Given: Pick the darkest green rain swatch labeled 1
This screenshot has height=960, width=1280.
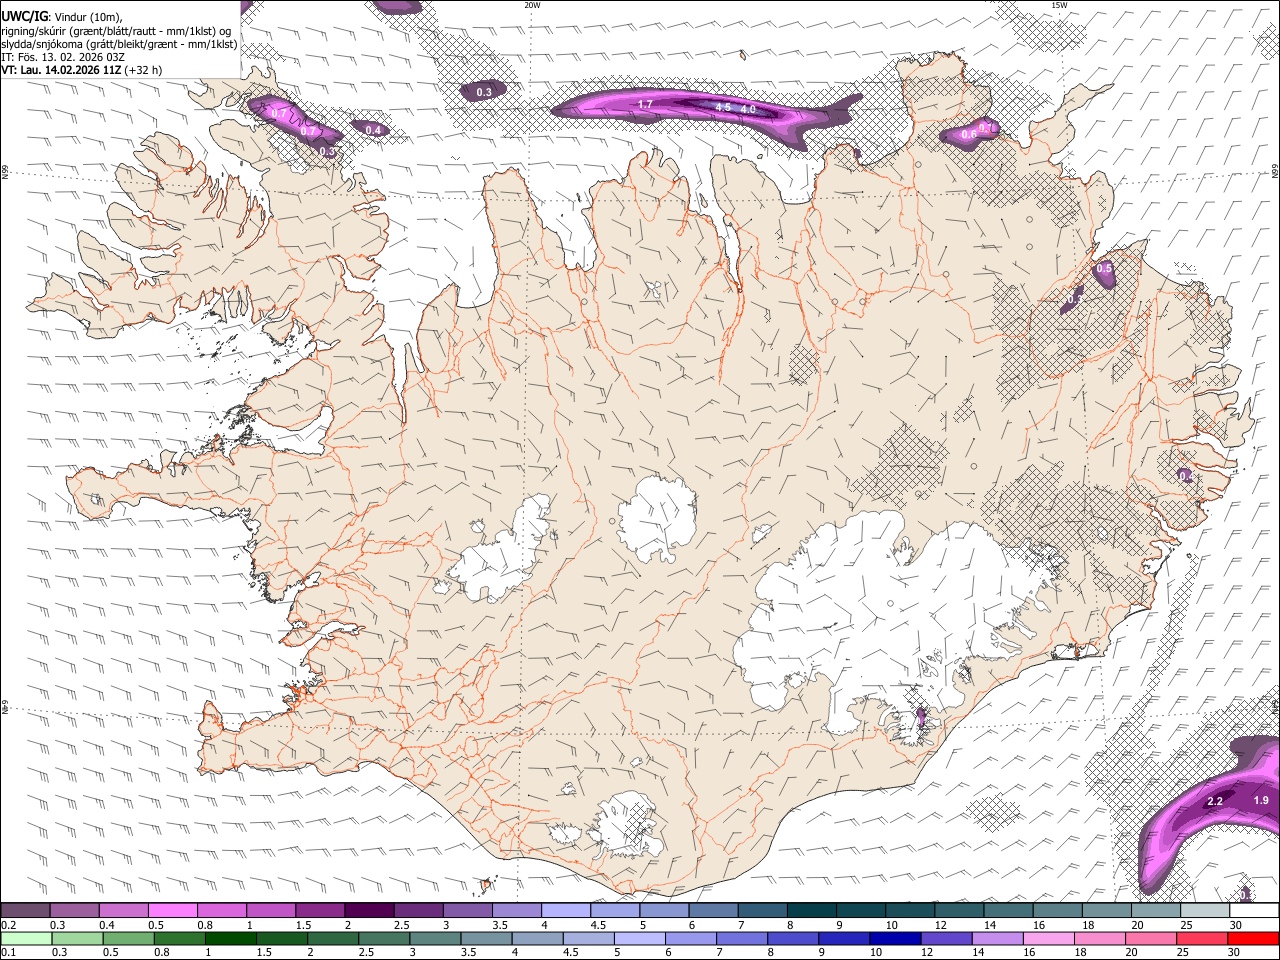Looking at the screenshot, I should (x=230, y=938).
